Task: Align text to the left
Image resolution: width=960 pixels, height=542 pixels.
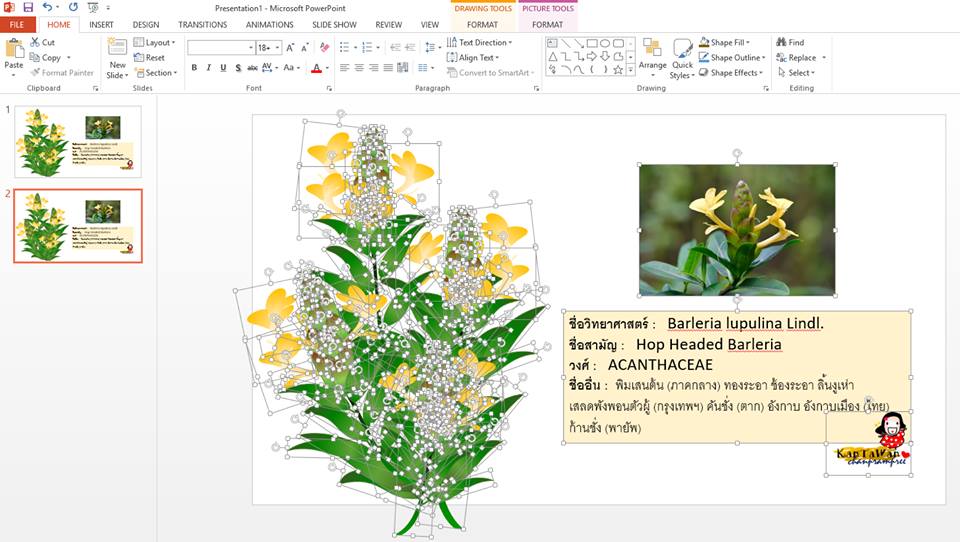Action: [x=345, y=68]
